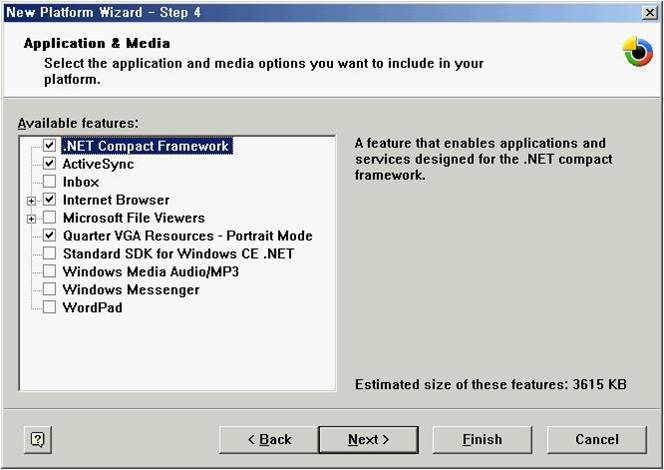Cancel the New Platform Wizard

click(x=596, y=439)
